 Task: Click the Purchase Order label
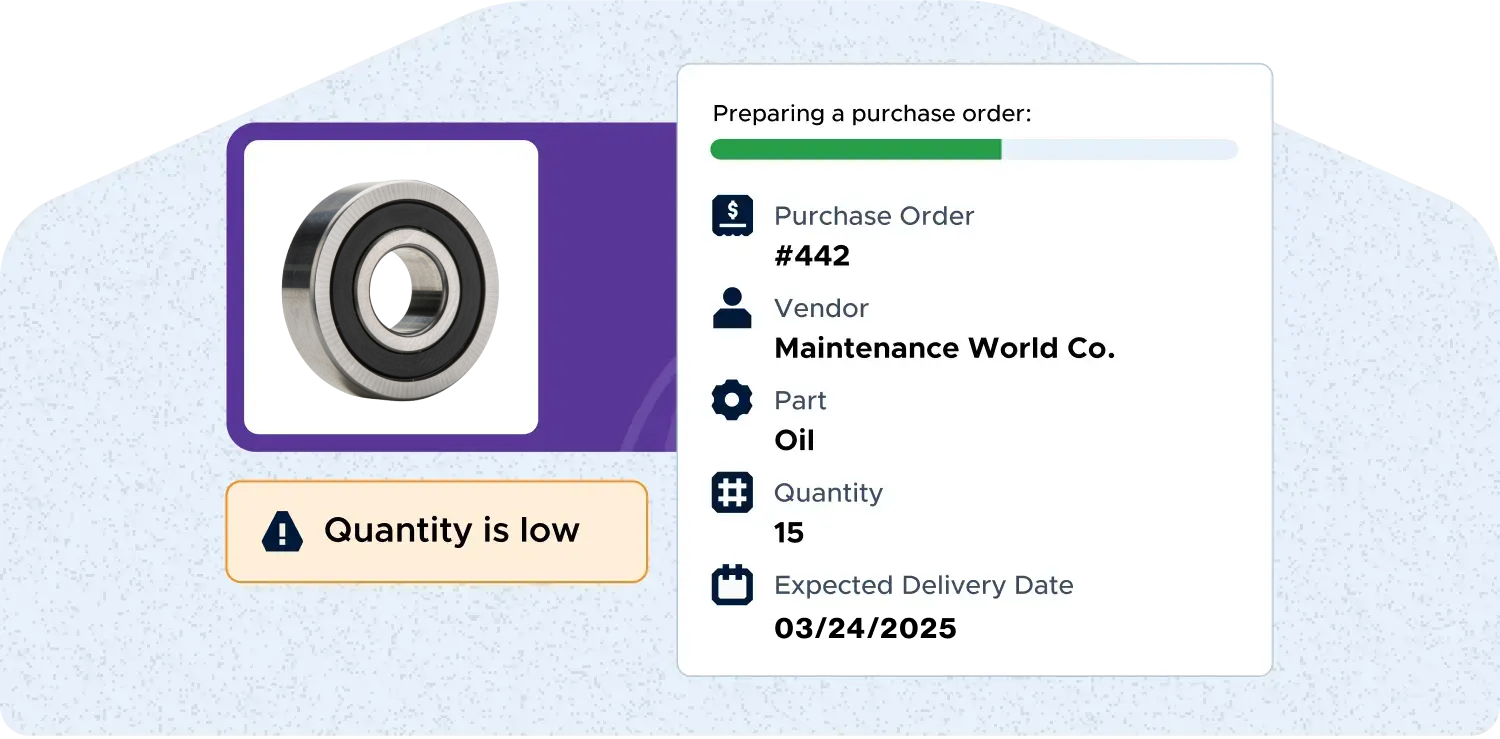coord(873,216)
